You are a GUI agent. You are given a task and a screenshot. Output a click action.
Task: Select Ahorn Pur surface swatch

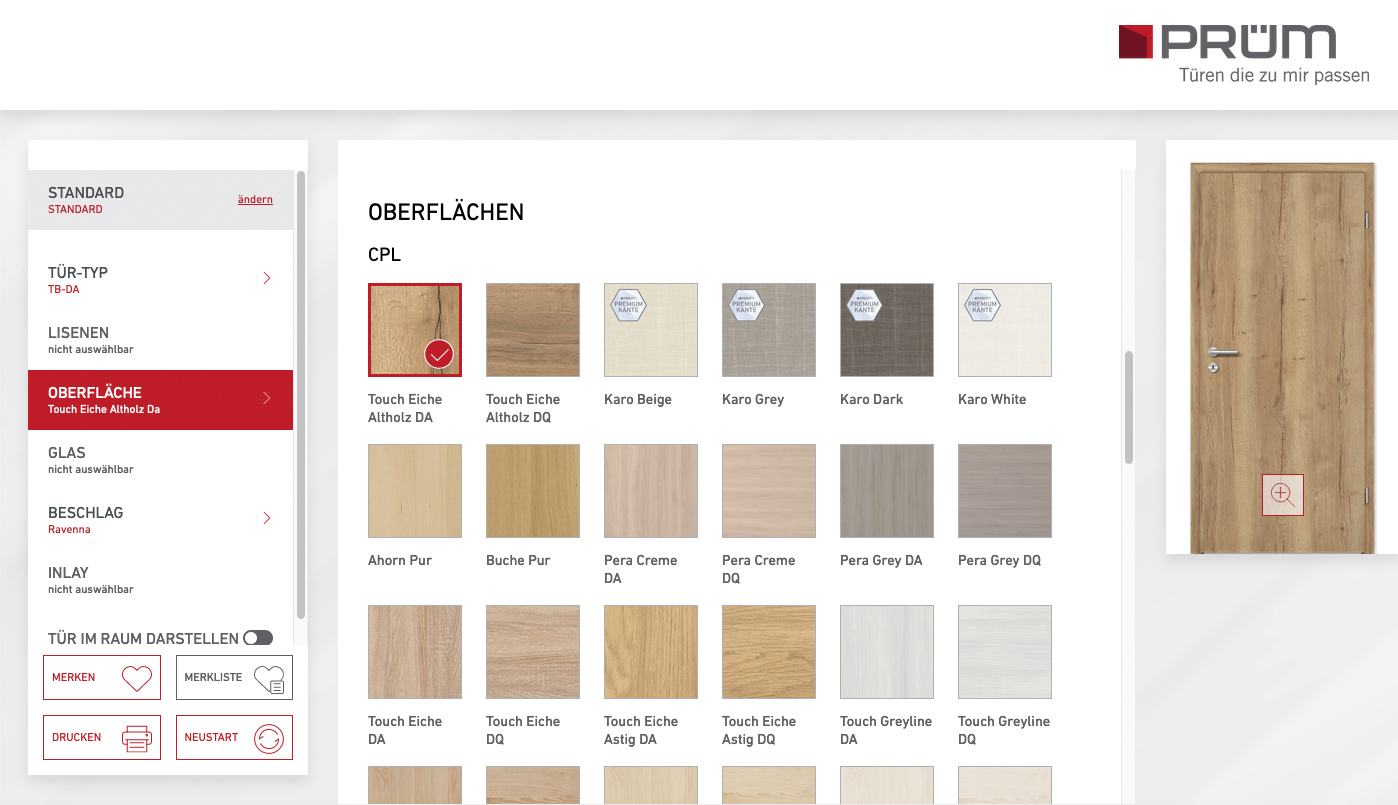click(415, 491)
